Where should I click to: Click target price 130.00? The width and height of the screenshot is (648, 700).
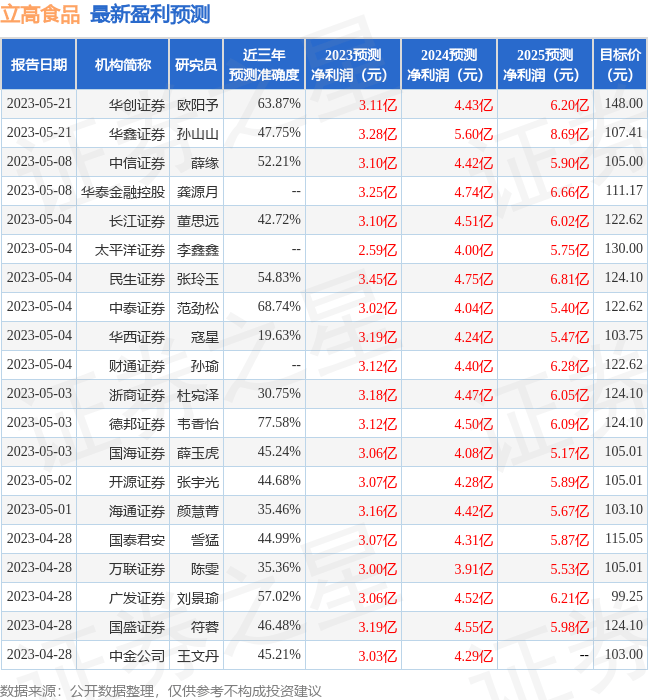(x=623, y=248)
